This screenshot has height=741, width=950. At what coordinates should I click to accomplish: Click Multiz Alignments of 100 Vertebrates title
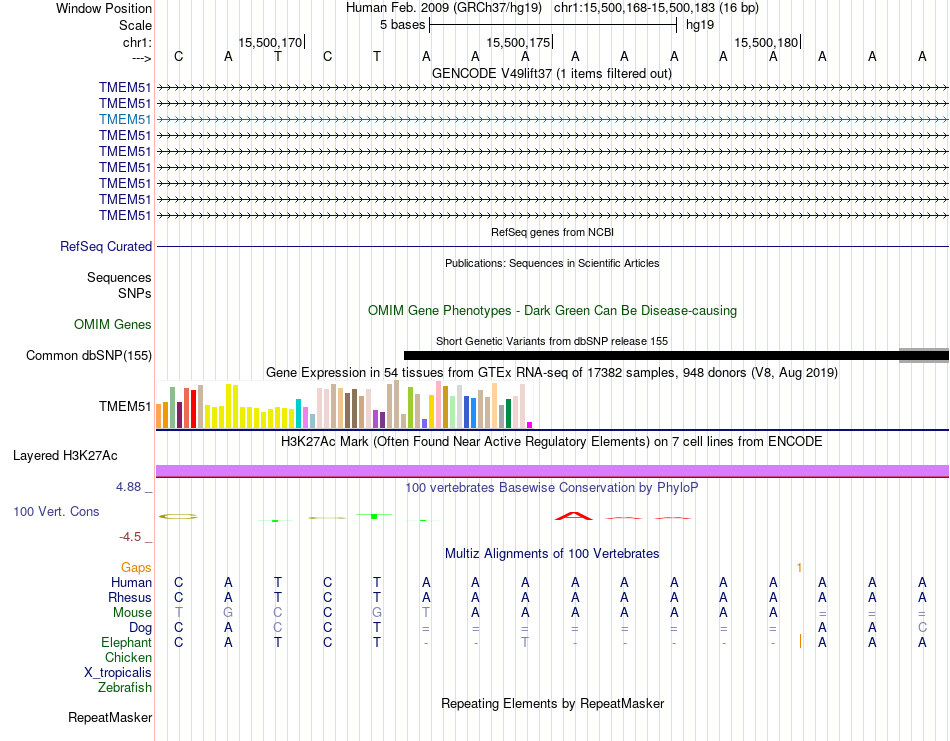pyautogui.click(x=552, y=553)
